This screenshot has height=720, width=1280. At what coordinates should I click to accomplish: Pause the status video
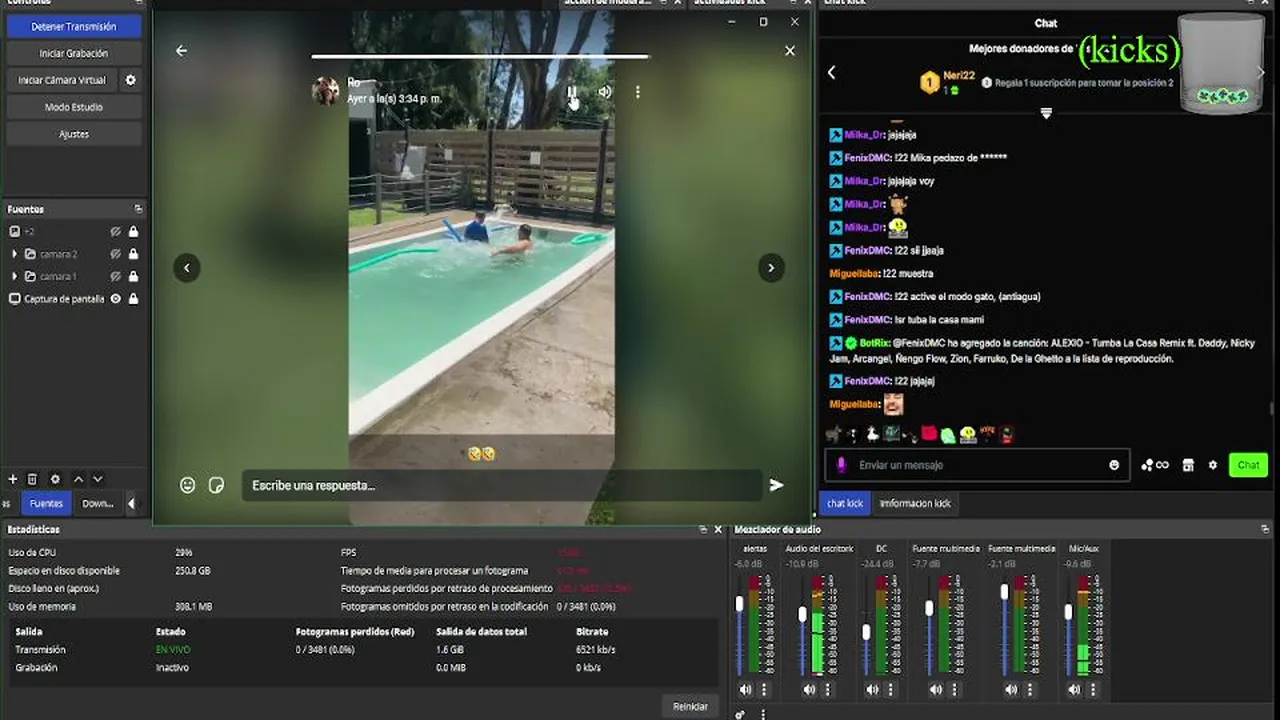point(572,92)
